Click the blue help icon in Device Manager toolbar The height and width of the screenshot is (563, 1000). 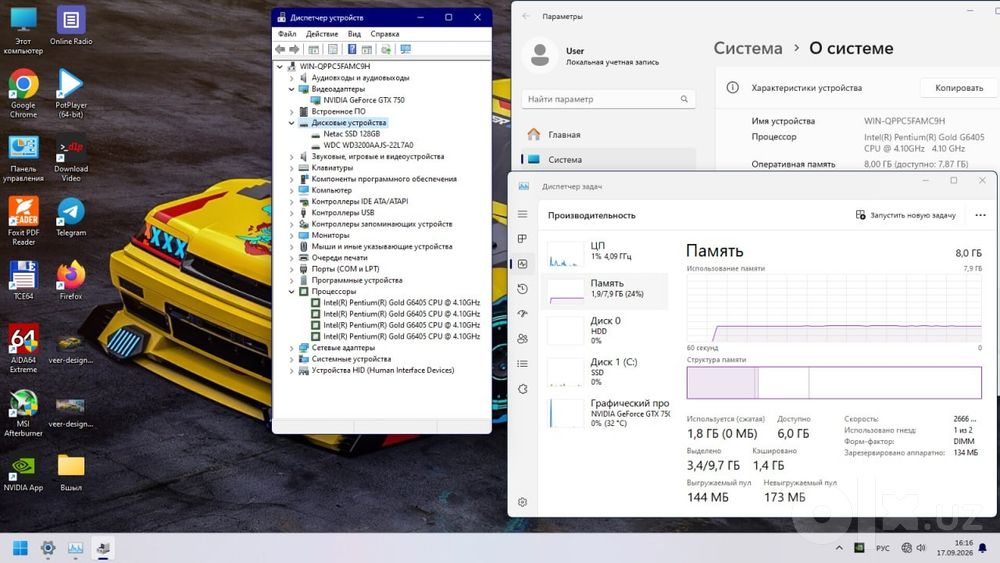351,49
